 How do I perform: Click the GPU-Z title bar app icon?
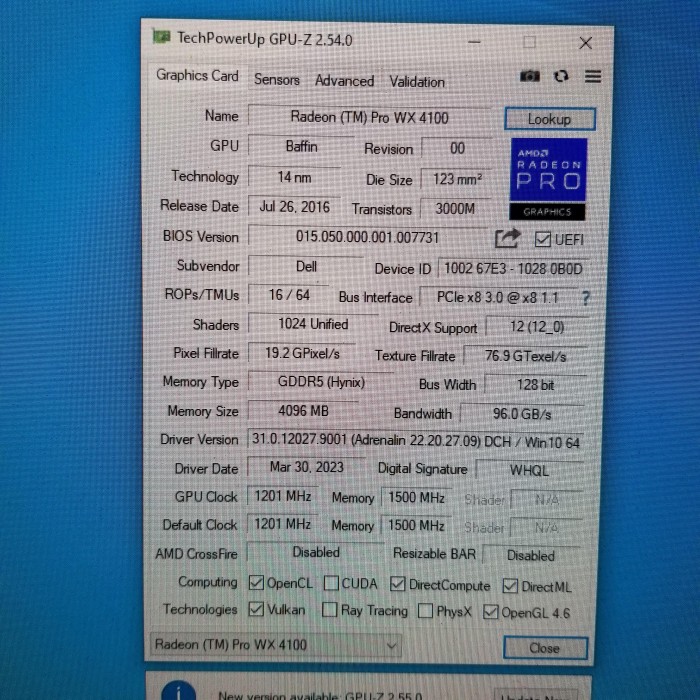coord(161,37)
